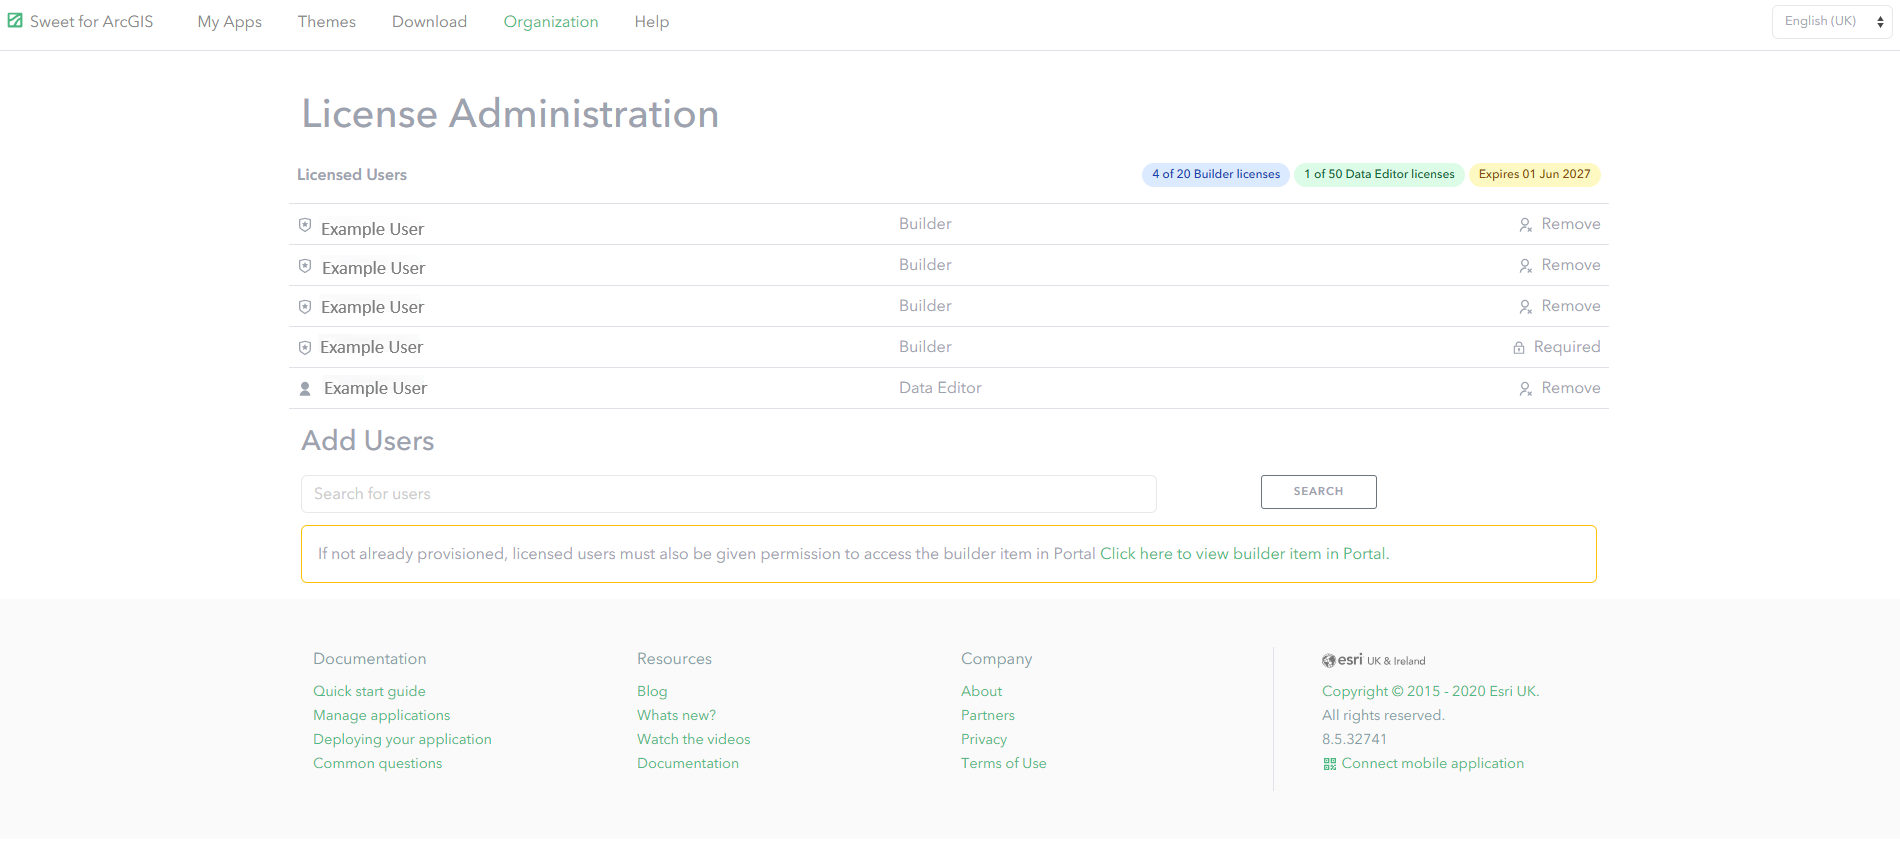Open the Quick start guide link
Viewport: 1900px width, 853px height.
[x=369, y=691]
